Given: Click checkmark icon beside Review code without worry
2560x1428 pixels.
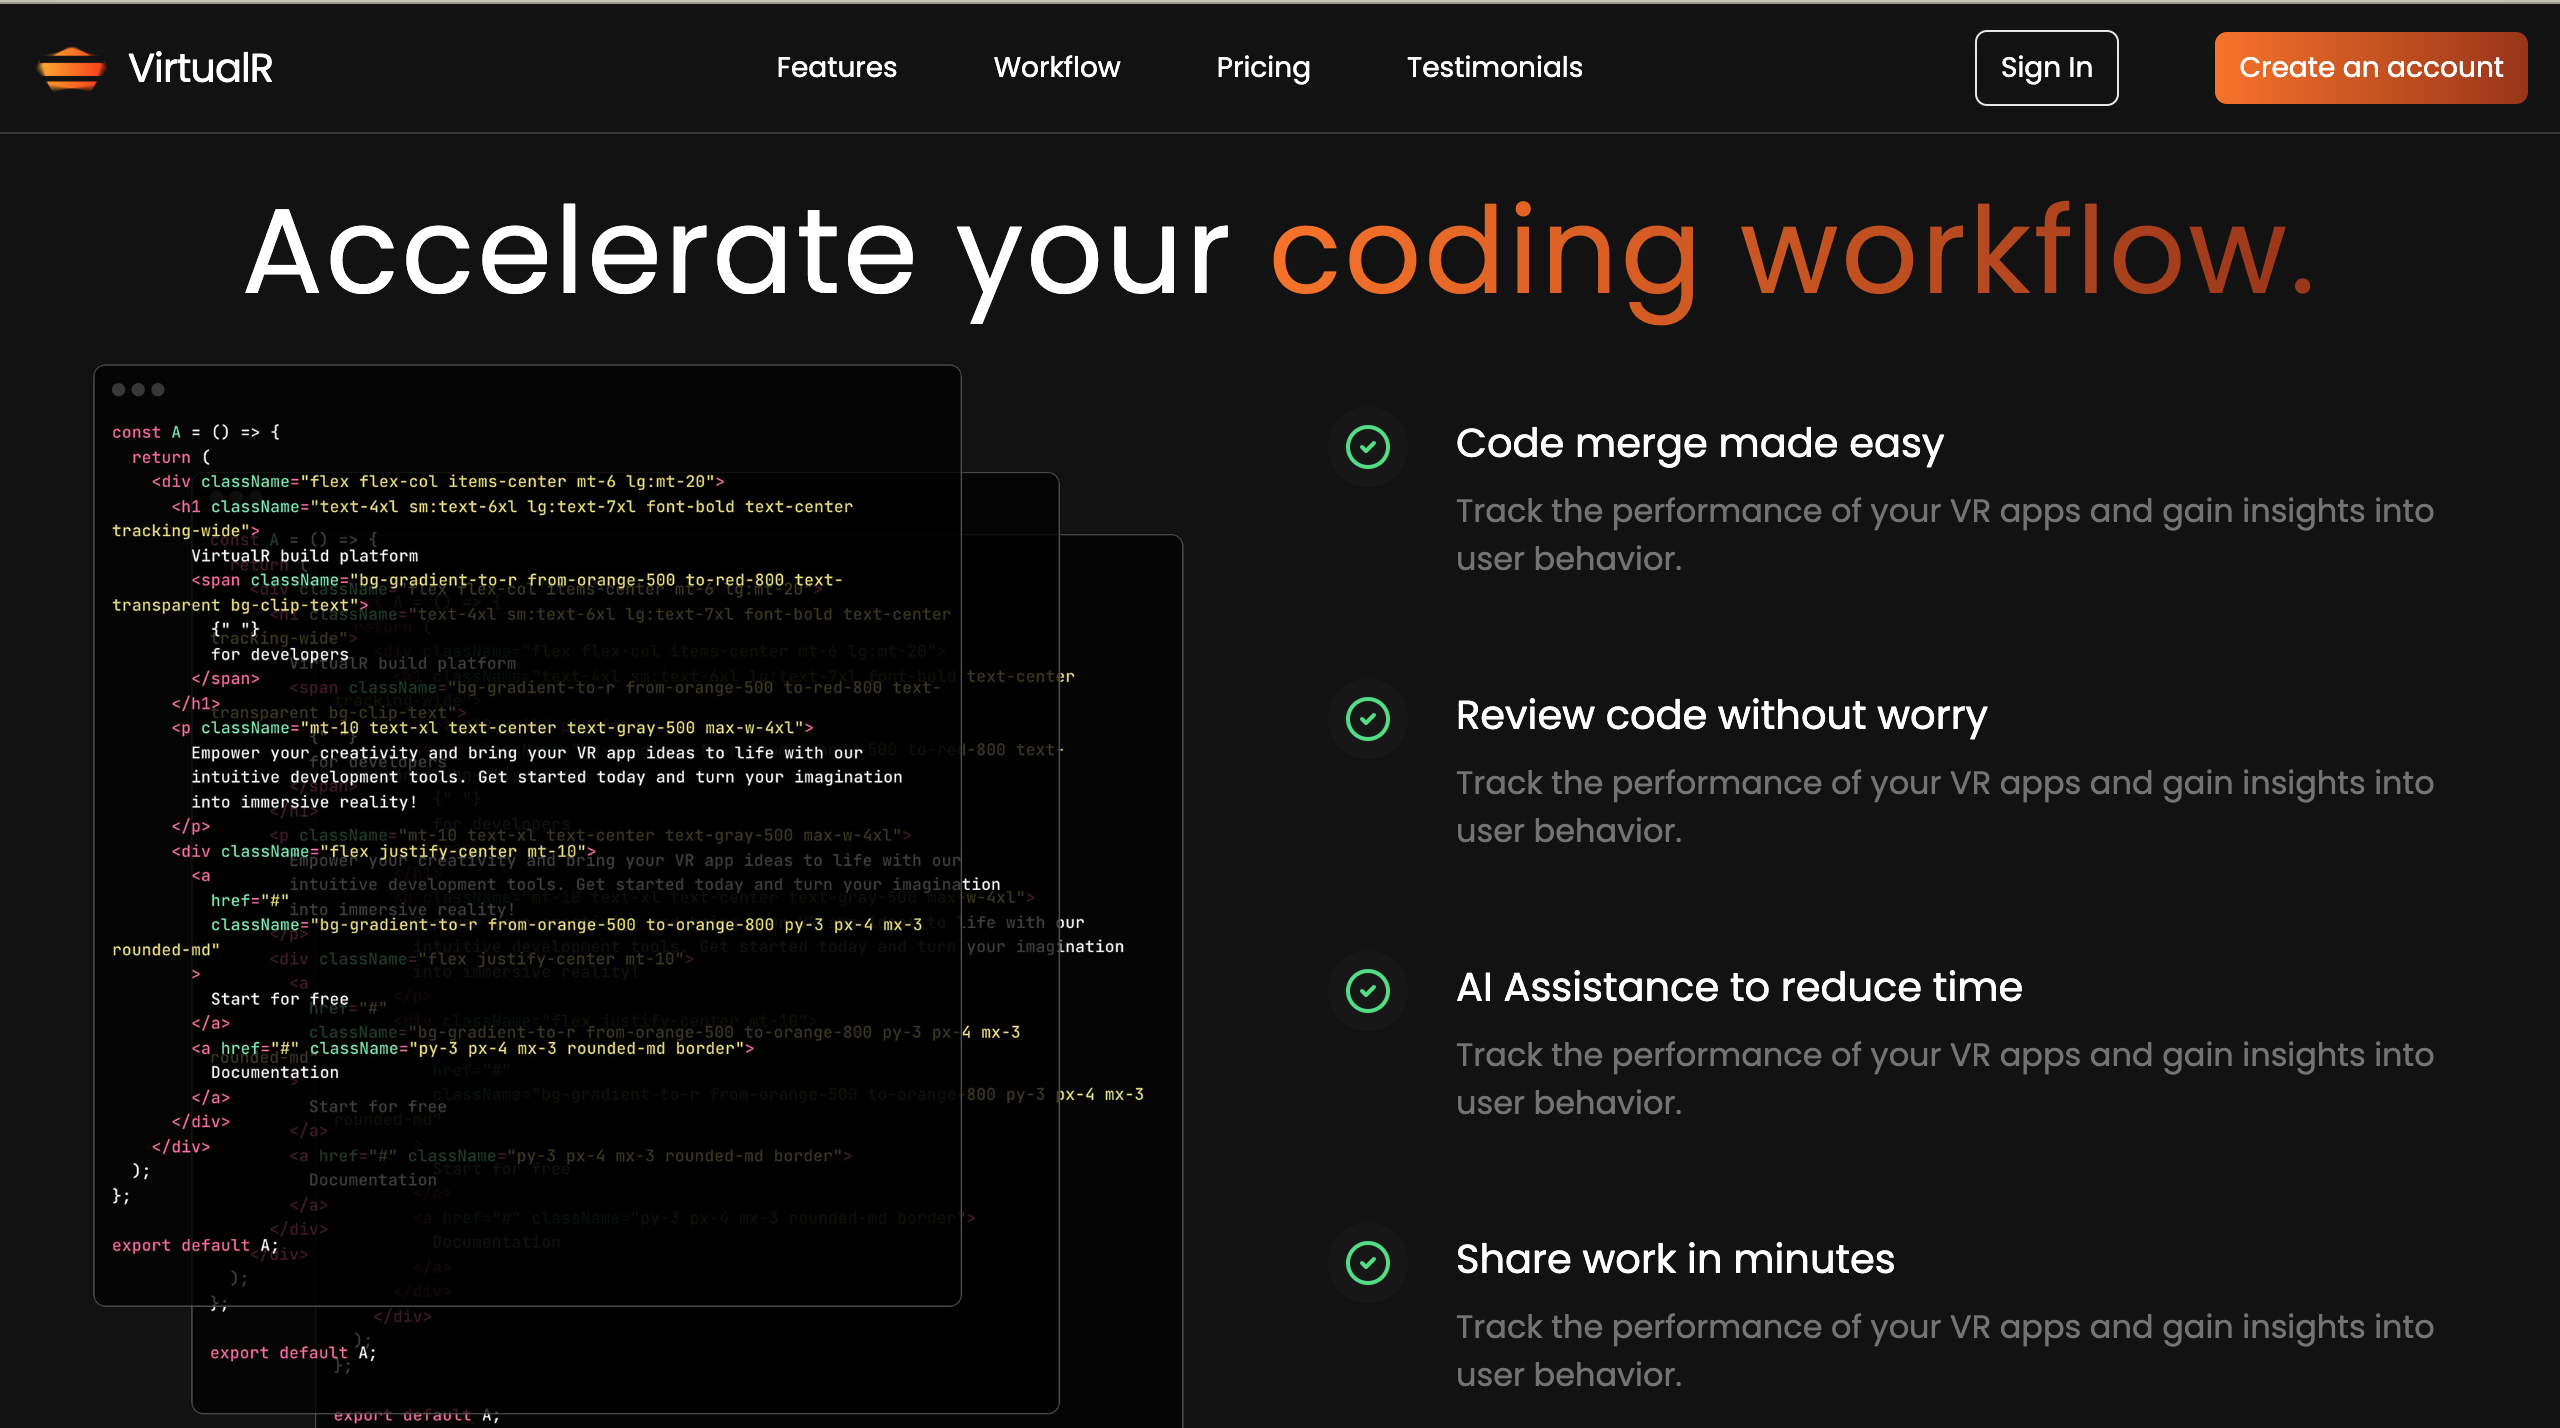Looking at the screenshot, I should pyautogui.click(x=1367, y=719).
